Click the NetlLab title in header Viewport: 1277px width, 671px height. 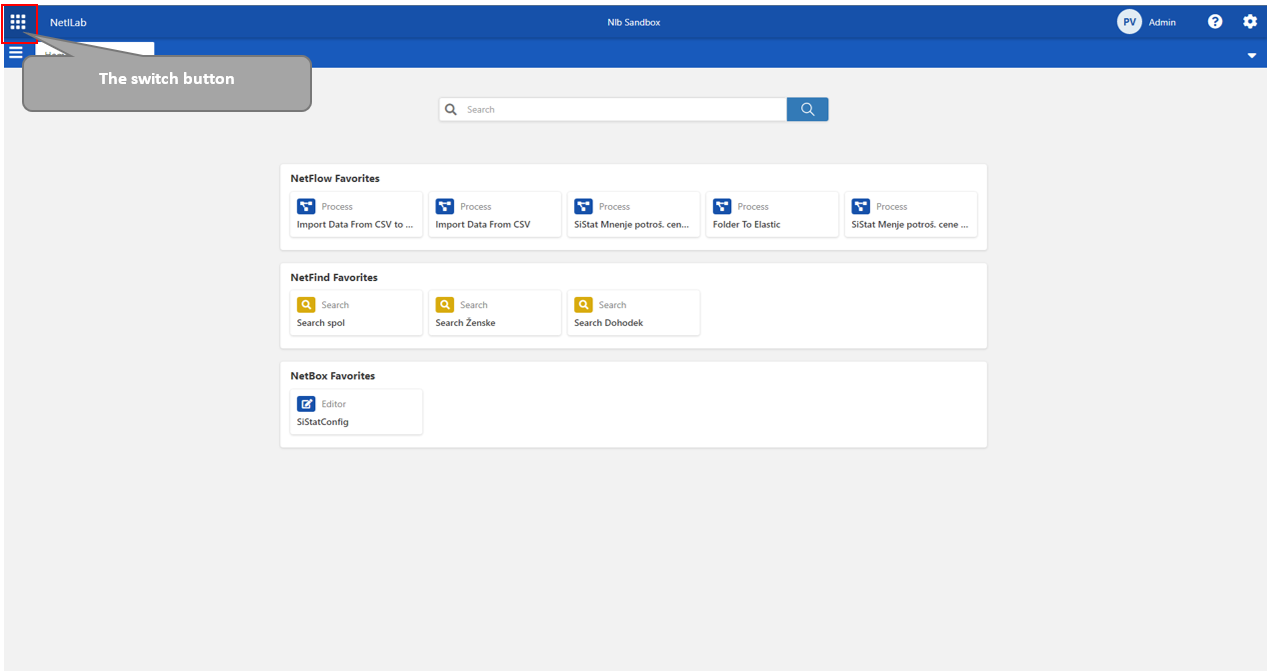tap(68, 22)
